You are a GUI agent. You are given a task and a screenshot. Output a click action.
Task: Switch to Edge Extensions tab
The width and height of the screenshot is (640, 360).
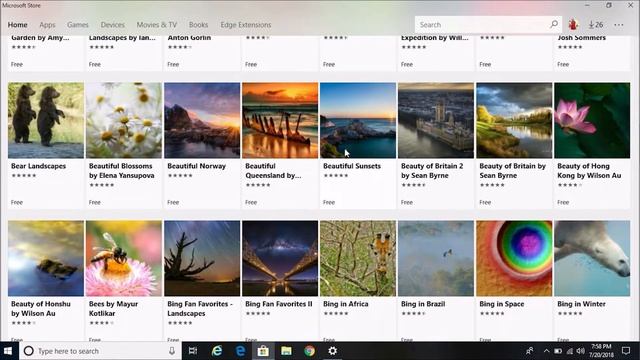(246, 25)
